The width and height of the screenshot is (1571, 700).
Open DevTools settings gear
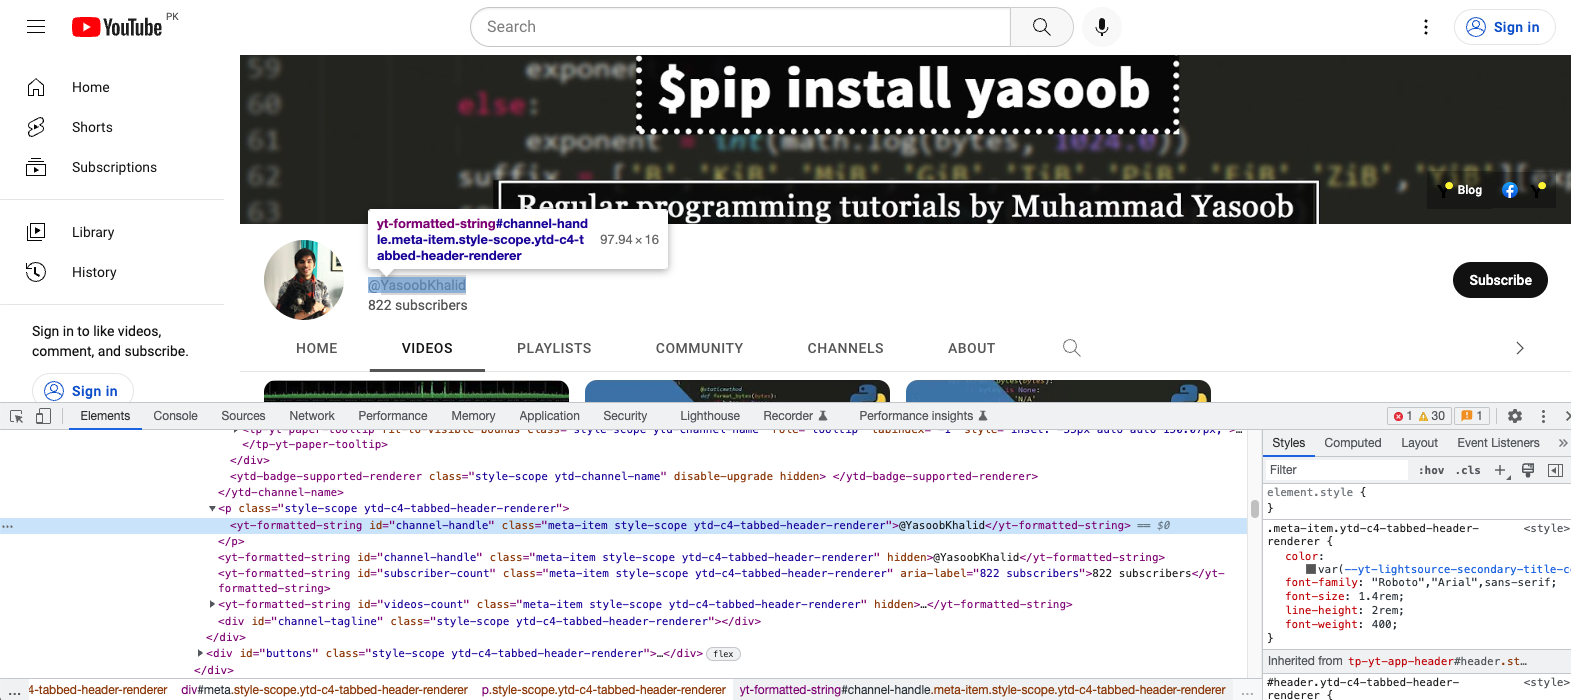point(1514,416)
